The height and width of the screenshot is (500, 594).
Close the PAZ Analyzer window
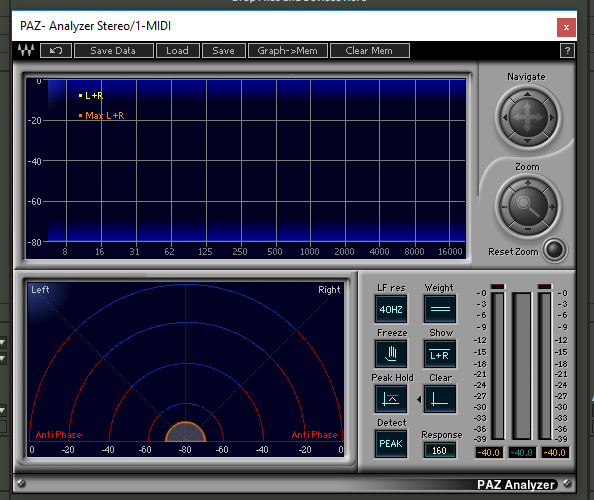click(566, 27)
